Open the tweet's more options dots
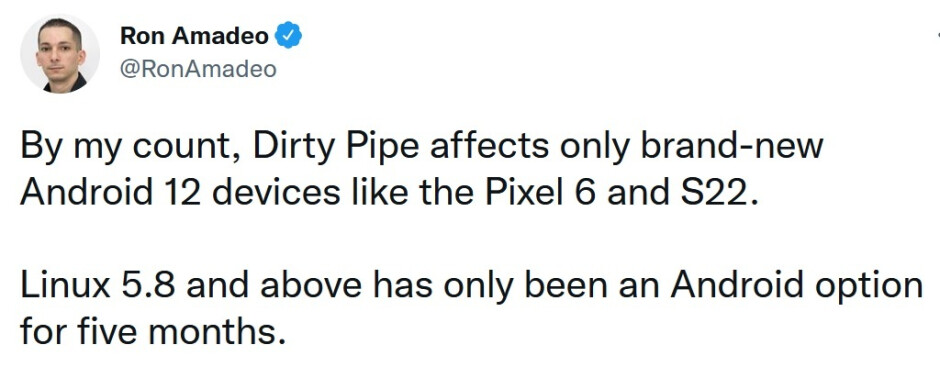940x367 pixels. pyautogui.click(x=938, y=37)
